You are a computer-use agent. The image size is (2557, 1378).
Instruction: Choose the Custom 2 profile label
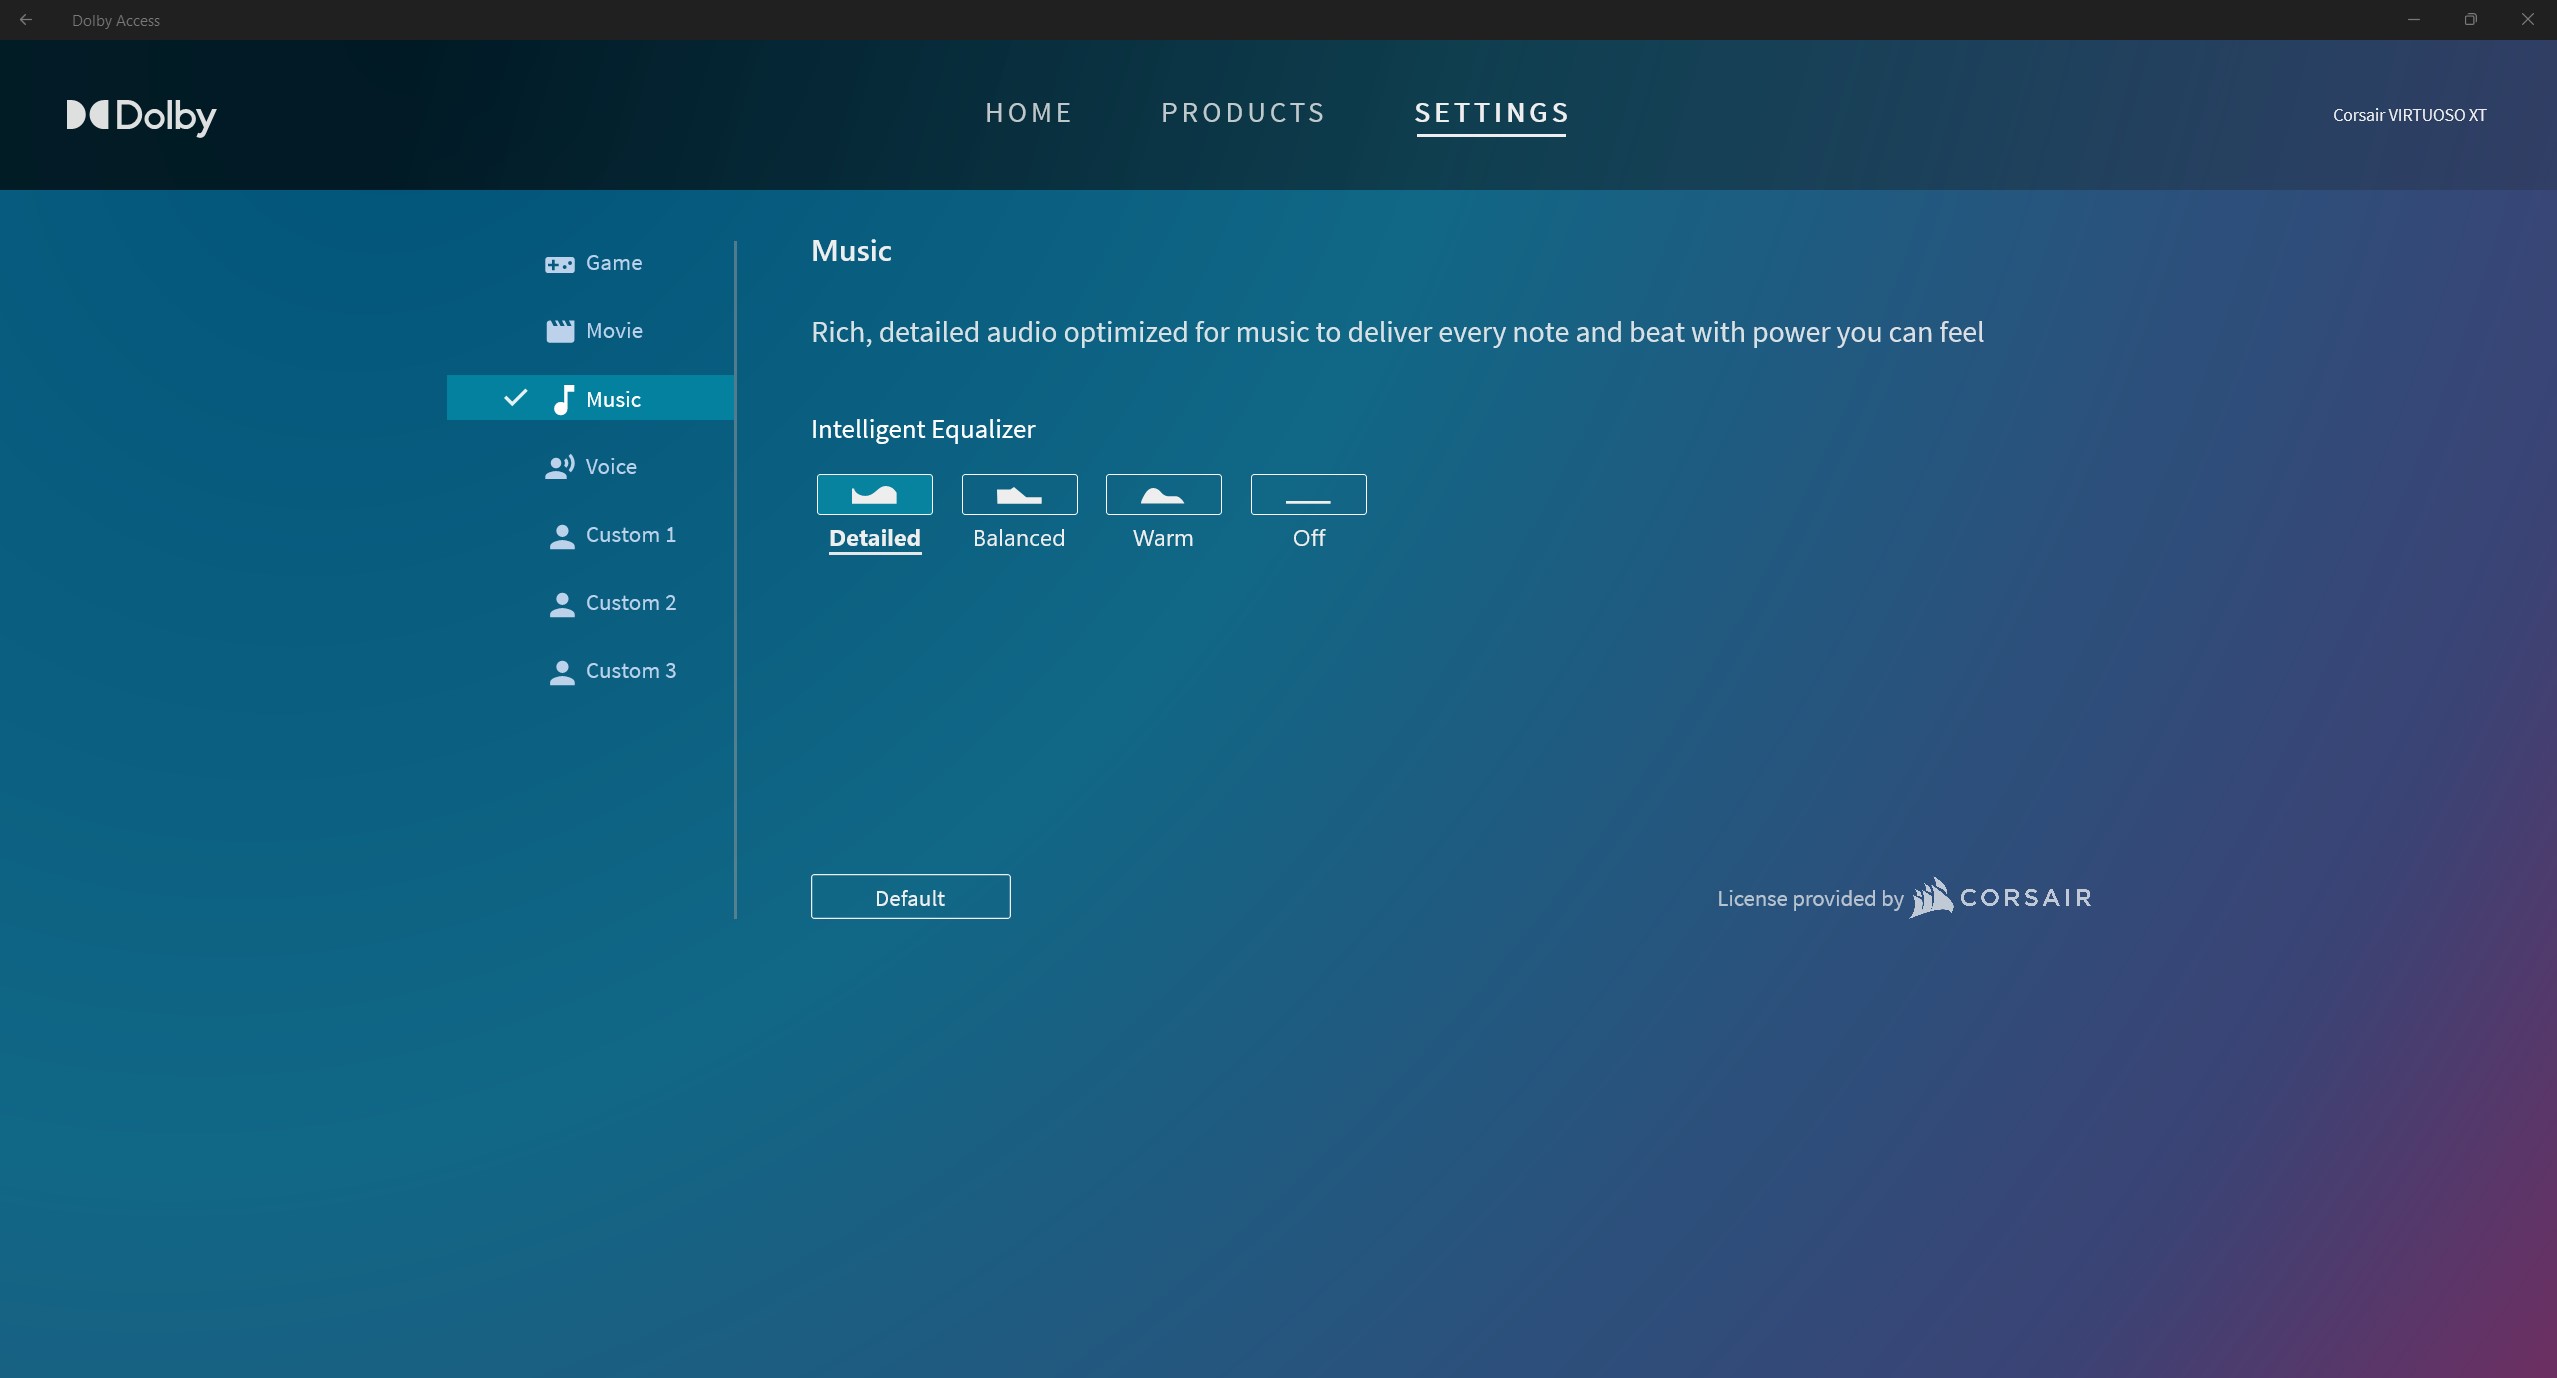pyautogui.click(x=631, y=603)
